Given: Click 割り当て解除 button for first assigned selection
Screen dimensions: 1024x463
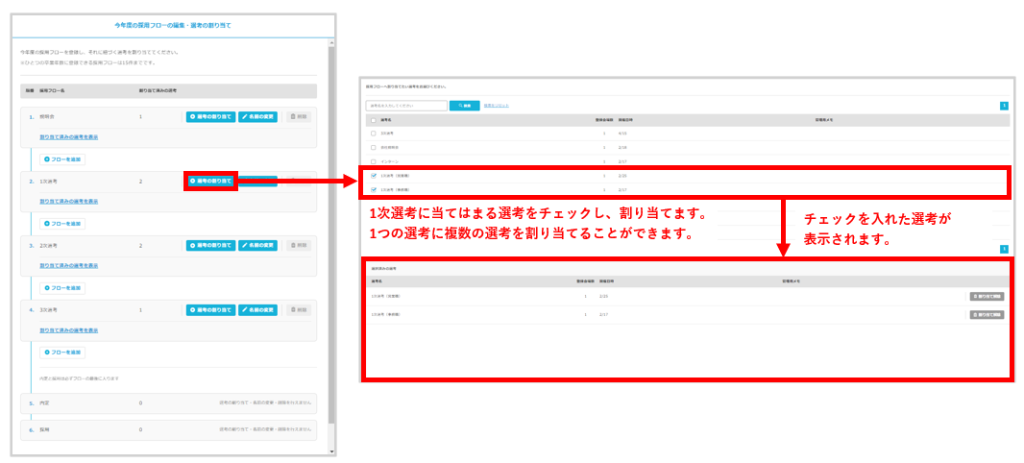Looking at the screenshot, I should tap(985, 297).
